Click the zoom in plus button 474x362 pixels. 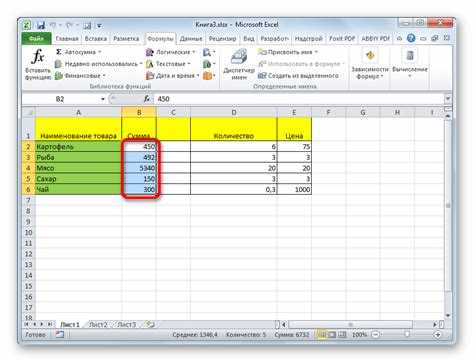coord(438,334)
